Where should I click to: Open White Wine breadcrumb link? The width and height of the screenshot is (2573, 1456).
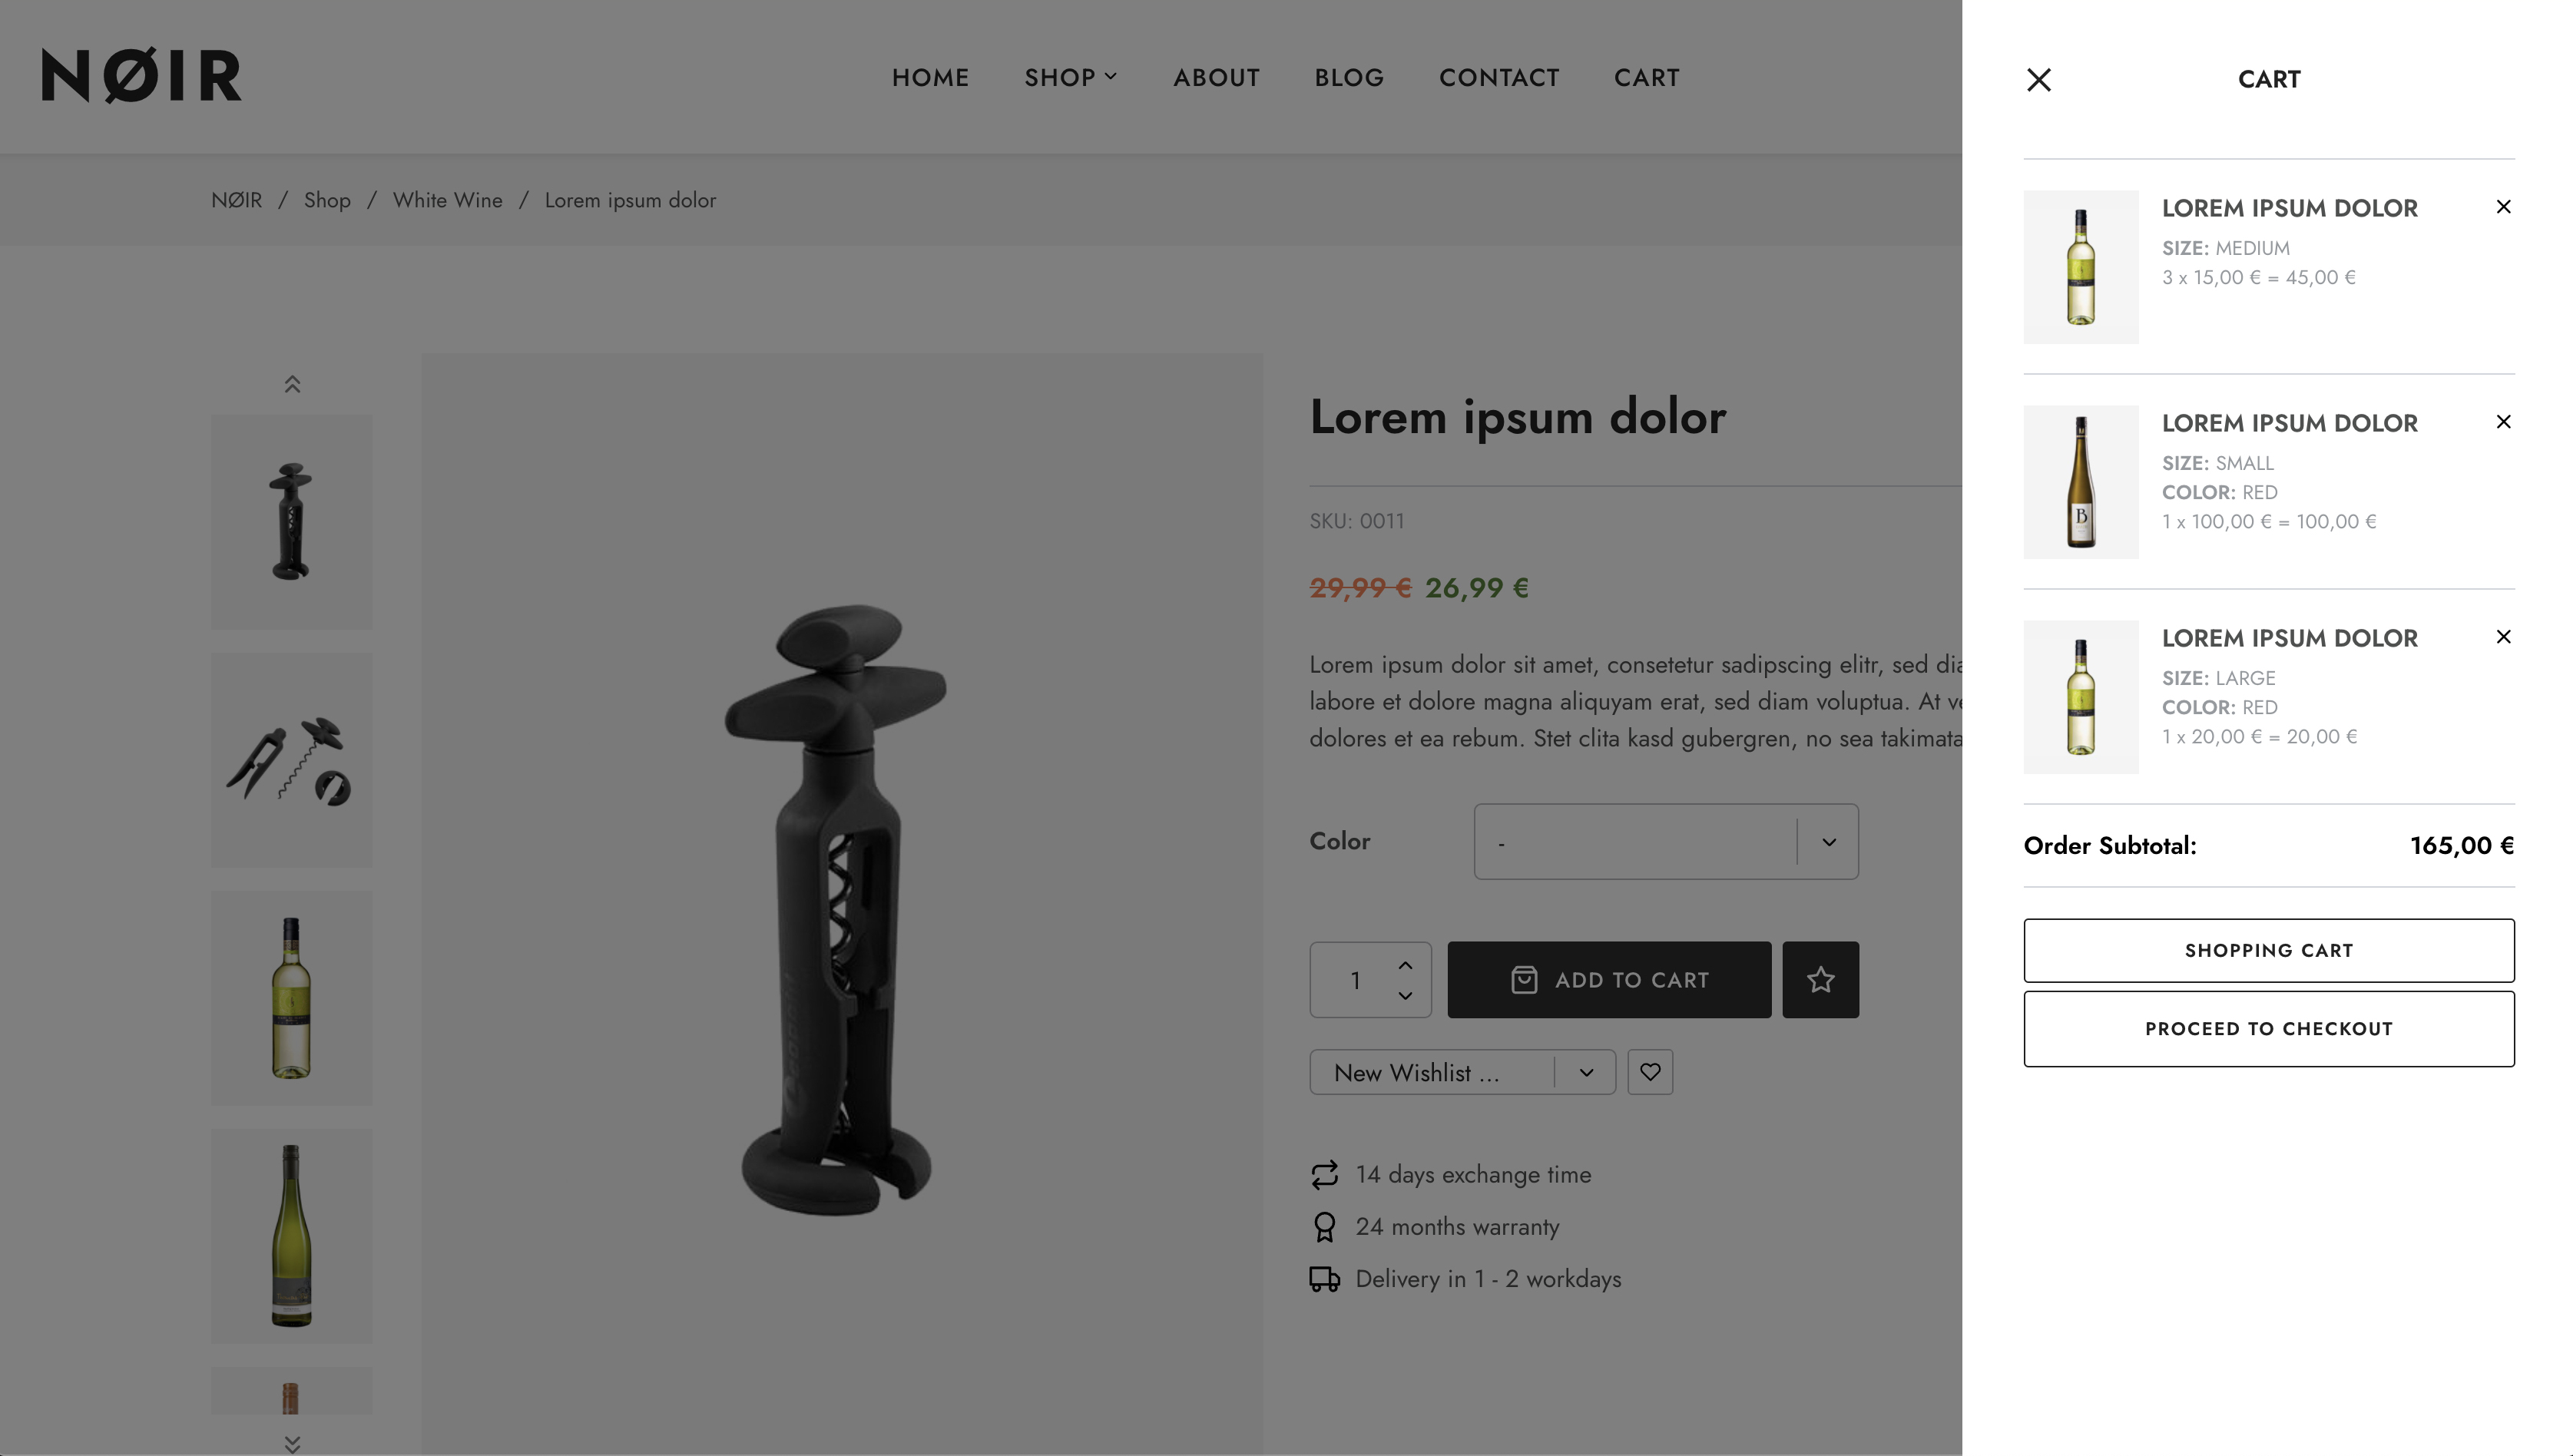[x=447, y=200]
